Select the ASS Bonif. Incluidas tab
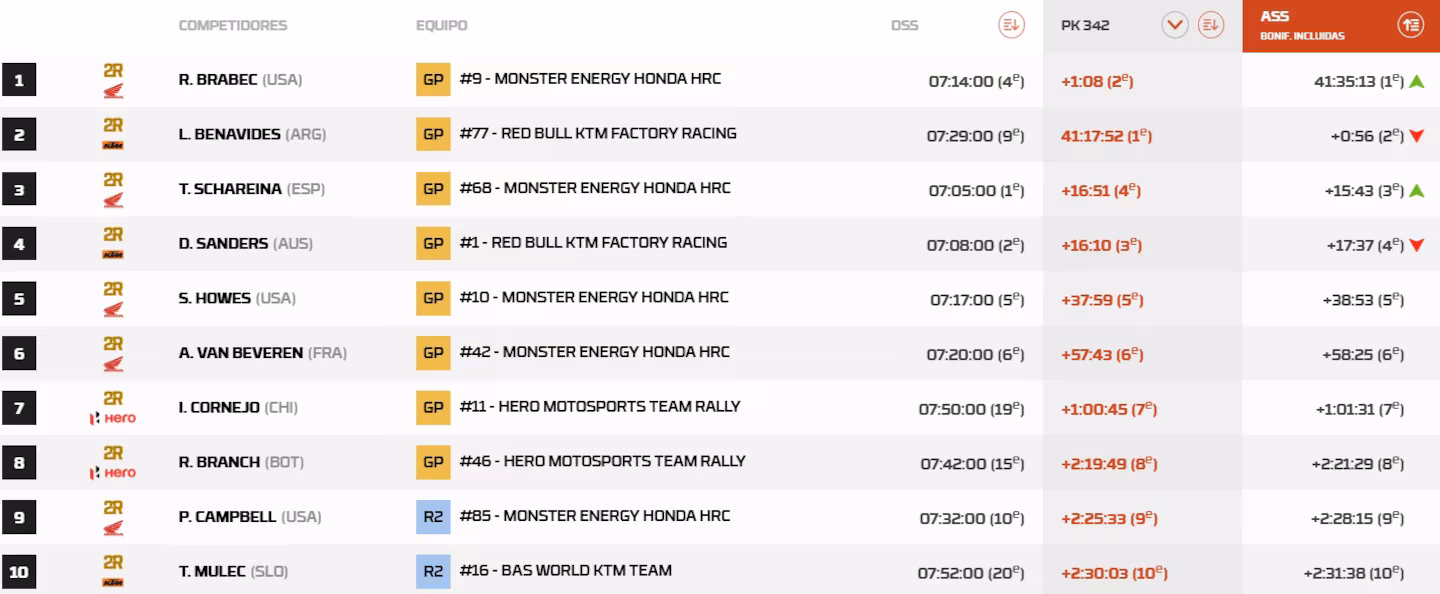Viewport: 1440px width, 594px height. [1340, 26]
